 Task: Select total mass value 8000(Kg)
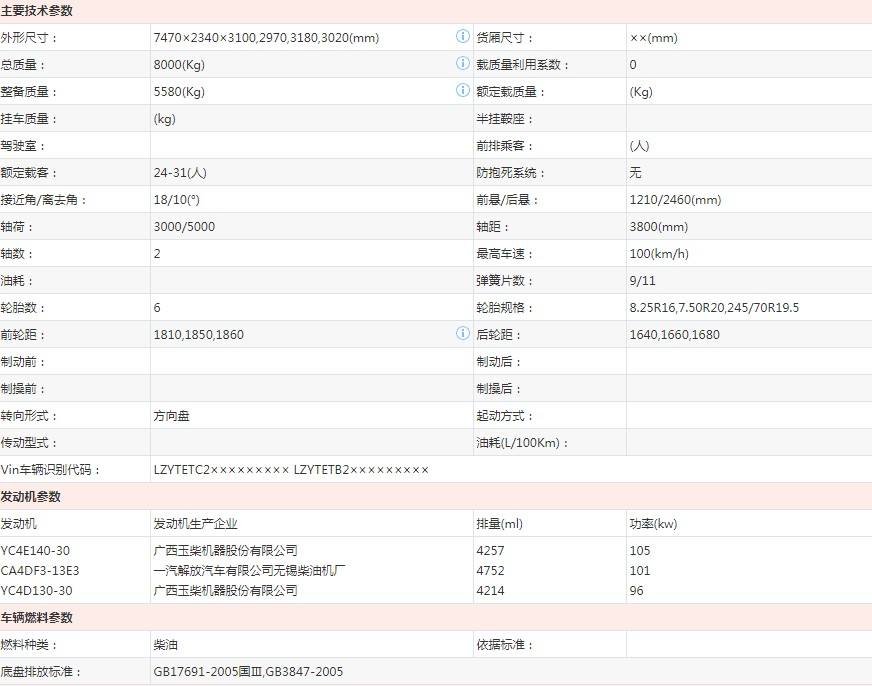tap(179, 64)
